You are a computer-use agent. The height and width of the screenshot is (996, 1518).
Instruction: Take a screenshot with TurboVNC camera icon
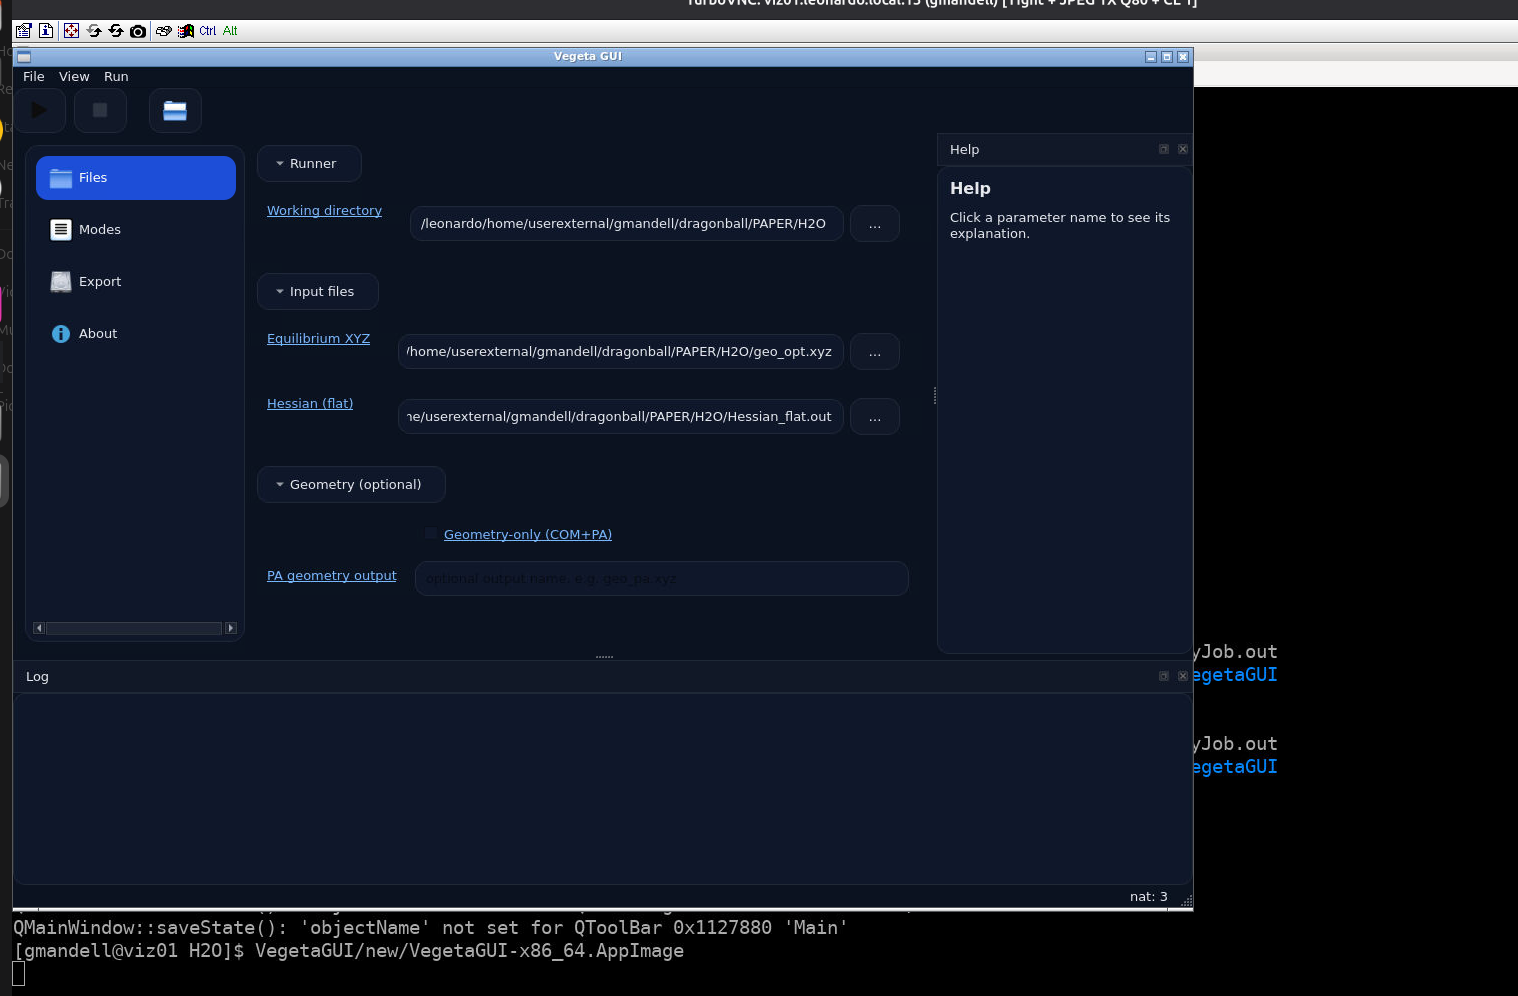pyautogui.click(x=138, y=31)
